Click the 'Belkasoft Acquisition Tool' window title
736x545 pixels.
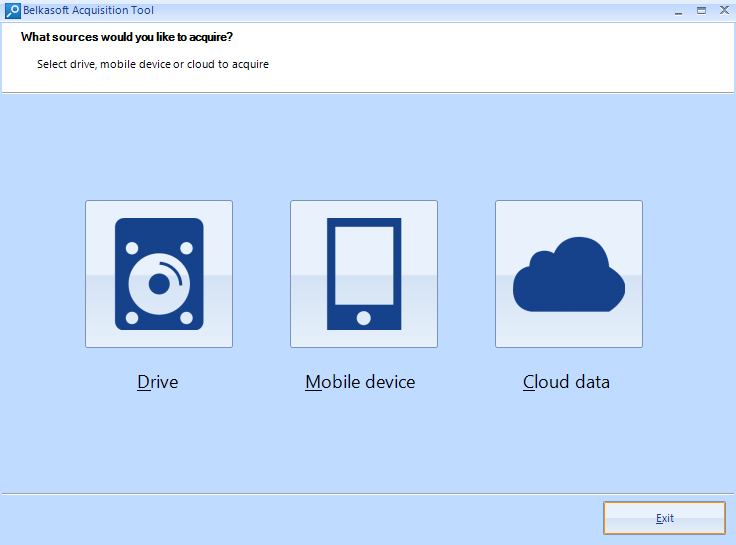pos(88,10)
